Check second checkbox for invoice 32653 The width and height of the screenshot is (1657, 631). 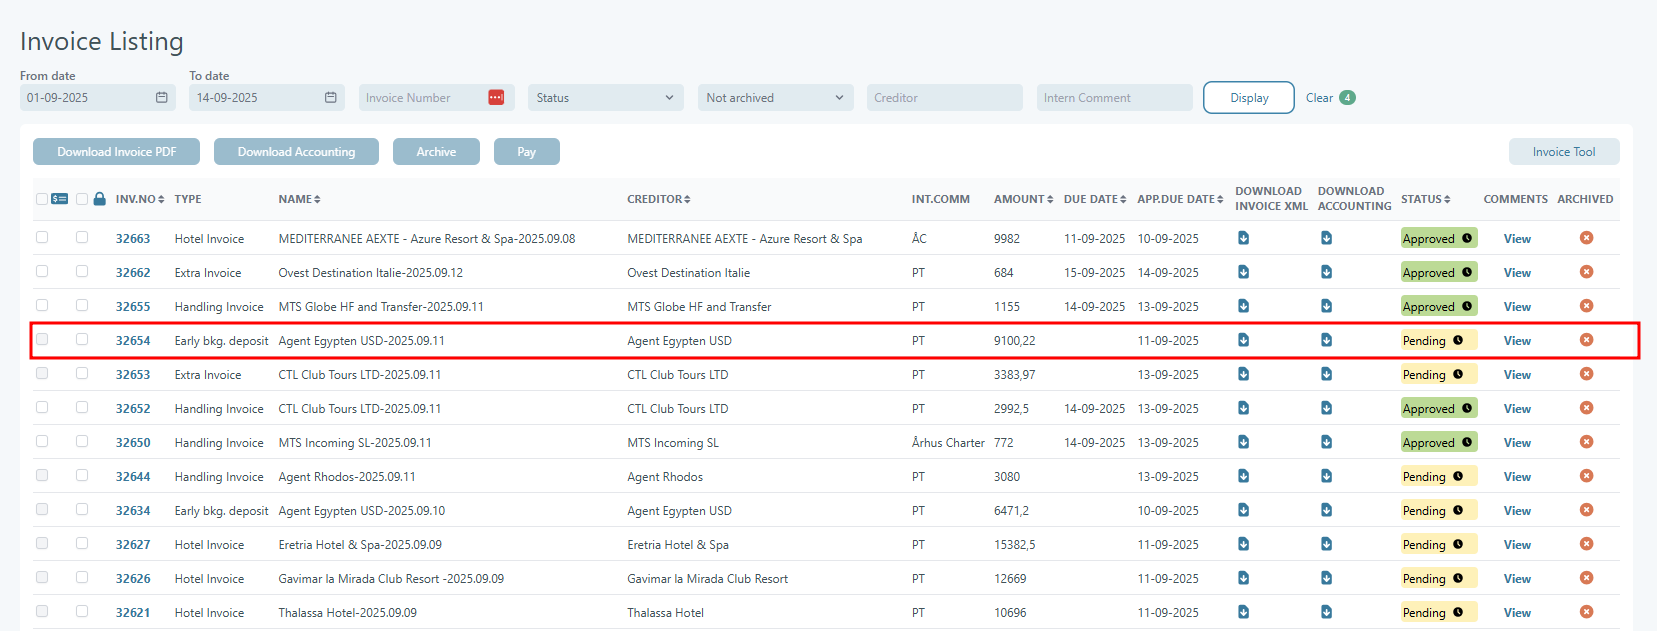[82, 374]
